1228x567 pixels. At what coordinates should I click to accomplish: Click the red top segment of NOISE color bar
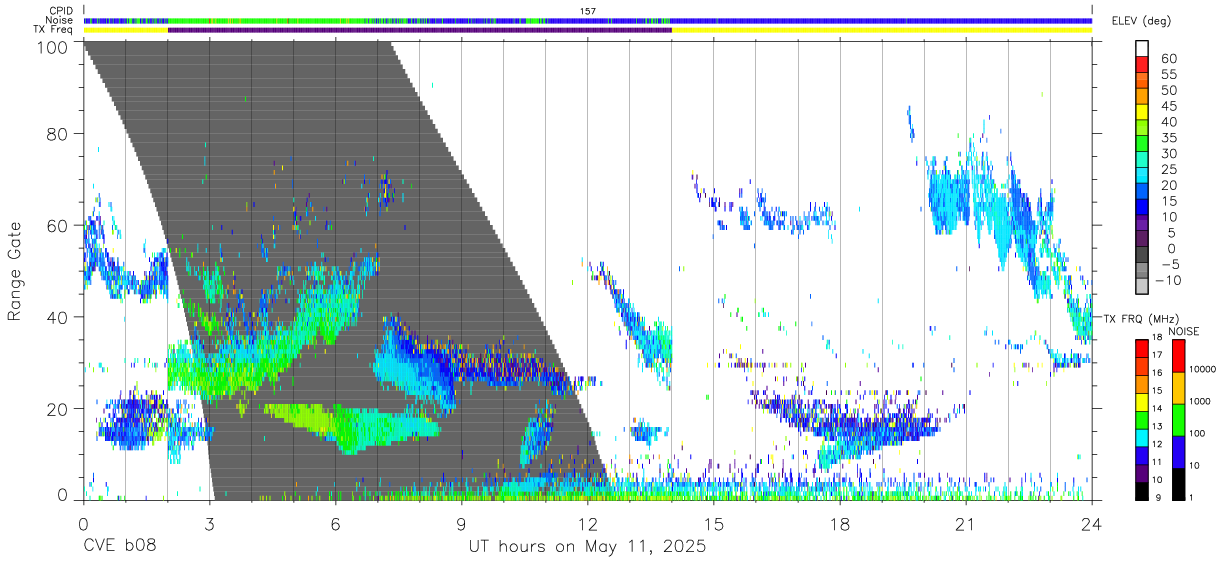pos(1177,356)
